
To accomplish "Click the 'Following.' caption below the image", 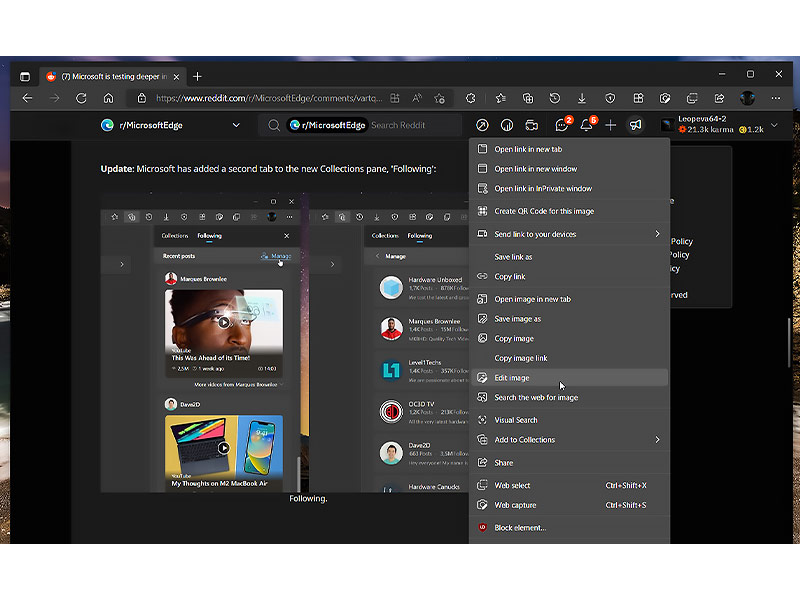I will [x=308, y=498].
